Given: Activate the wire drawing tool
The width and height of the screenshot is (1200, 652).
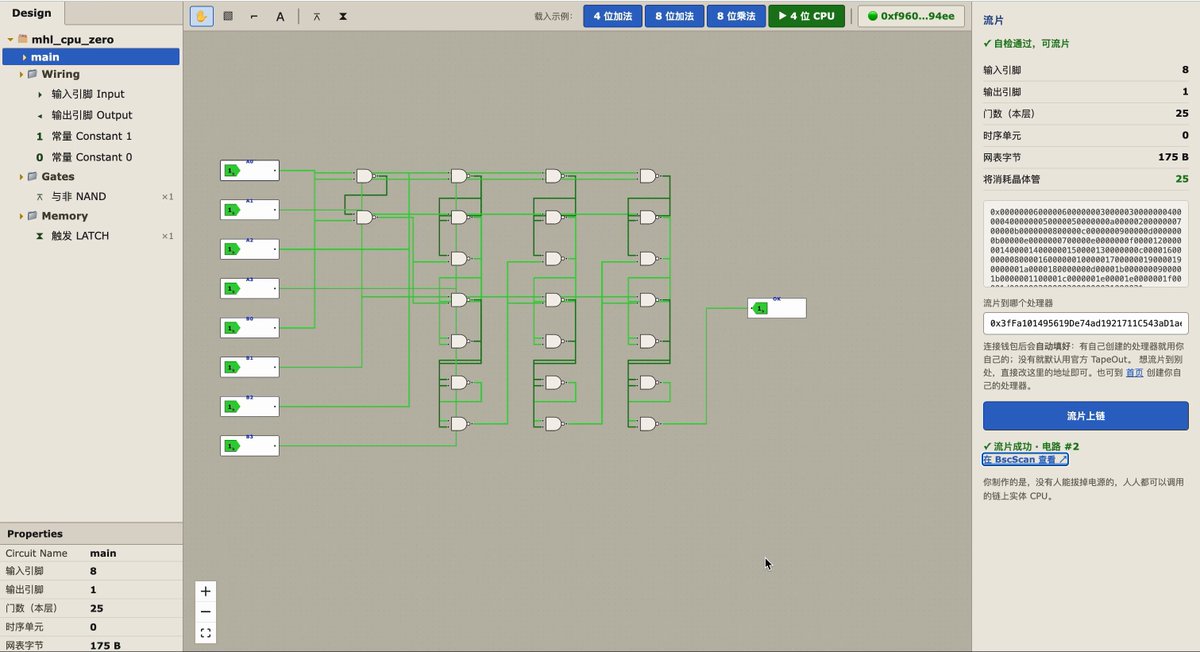Looking at the screenshot, I should (x=253, y=16).
